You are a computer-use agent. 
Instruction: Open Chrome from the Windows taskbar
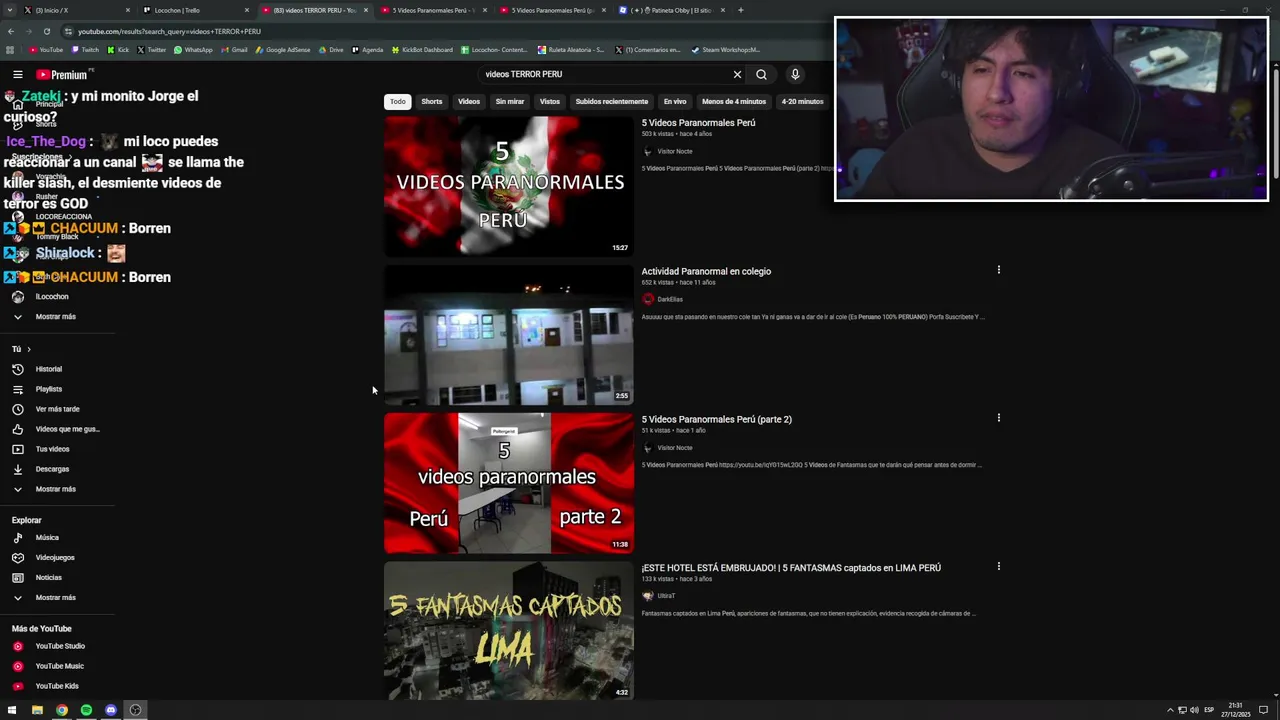click(x=62, y=710)
